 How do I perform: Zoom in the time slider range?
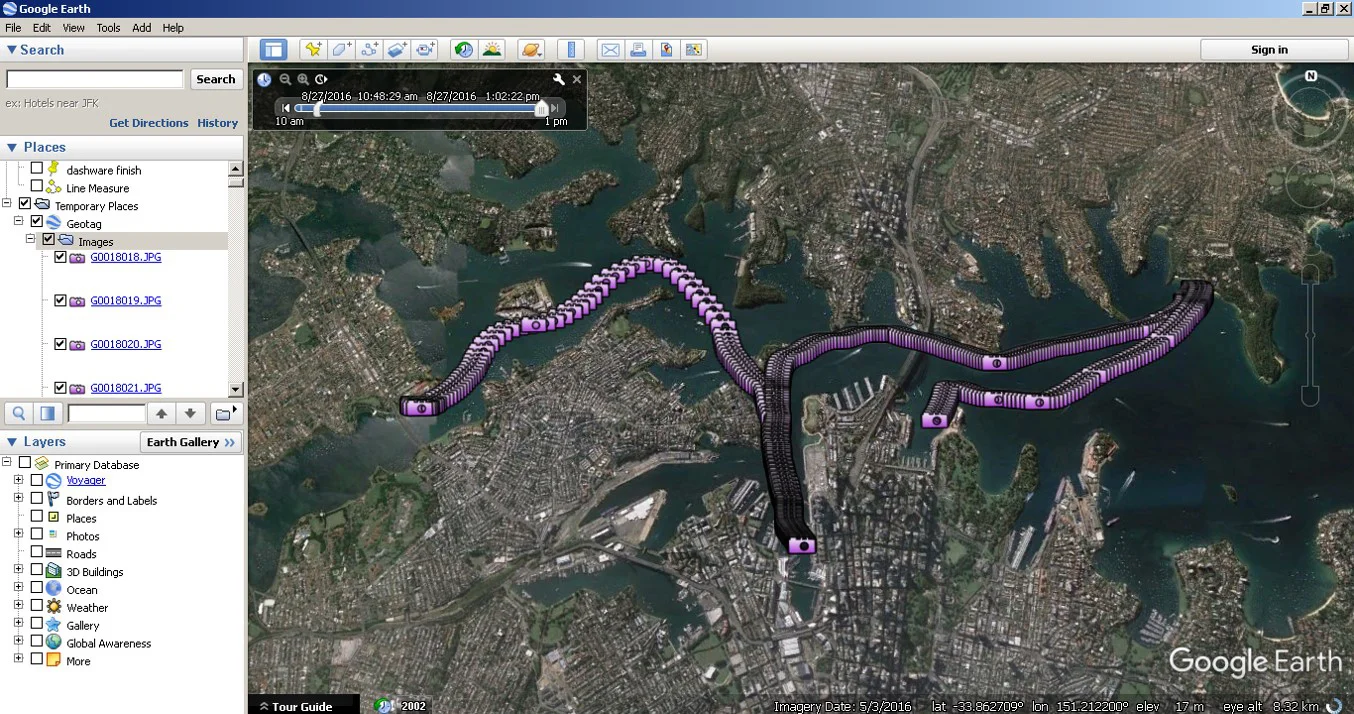(303, 79)
